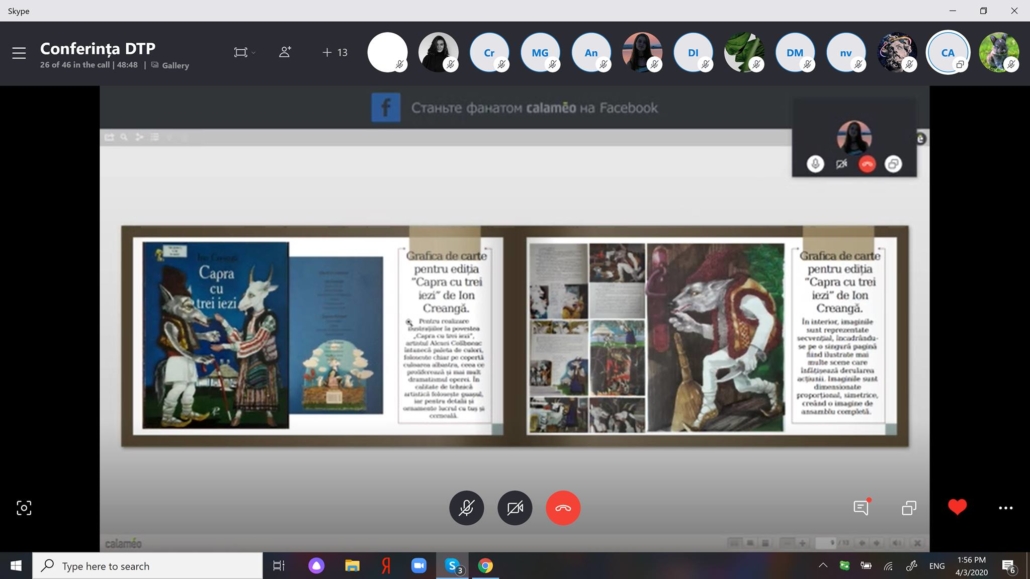Toggle microphone in the floating self-view panel
Viewport: 1030px width, 579px height.
[x=816, y=164]
